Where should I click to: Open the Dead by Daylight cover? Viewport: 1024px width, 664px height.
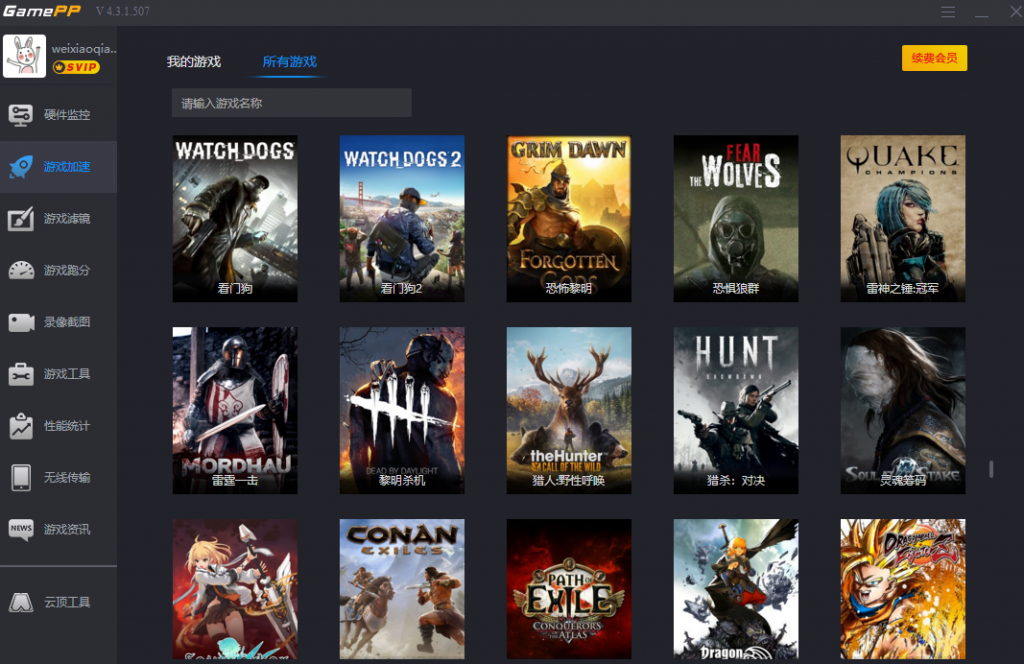tap(402, 410)
